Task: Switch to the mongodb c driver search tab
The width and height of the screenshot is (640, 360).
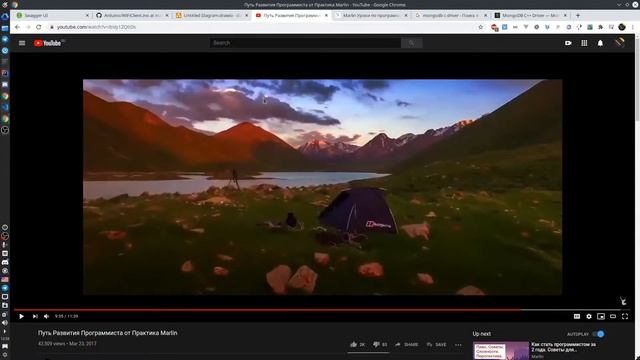Action: click(x=451, y=15)
